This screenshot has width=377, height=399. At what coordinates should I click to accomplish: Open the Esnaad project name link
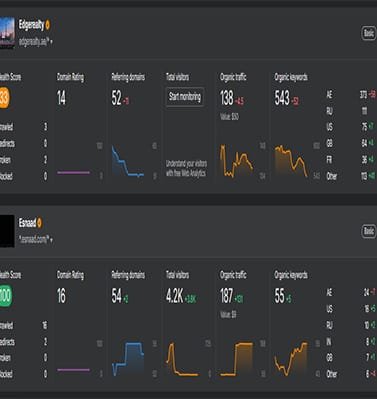click(27, 223)
